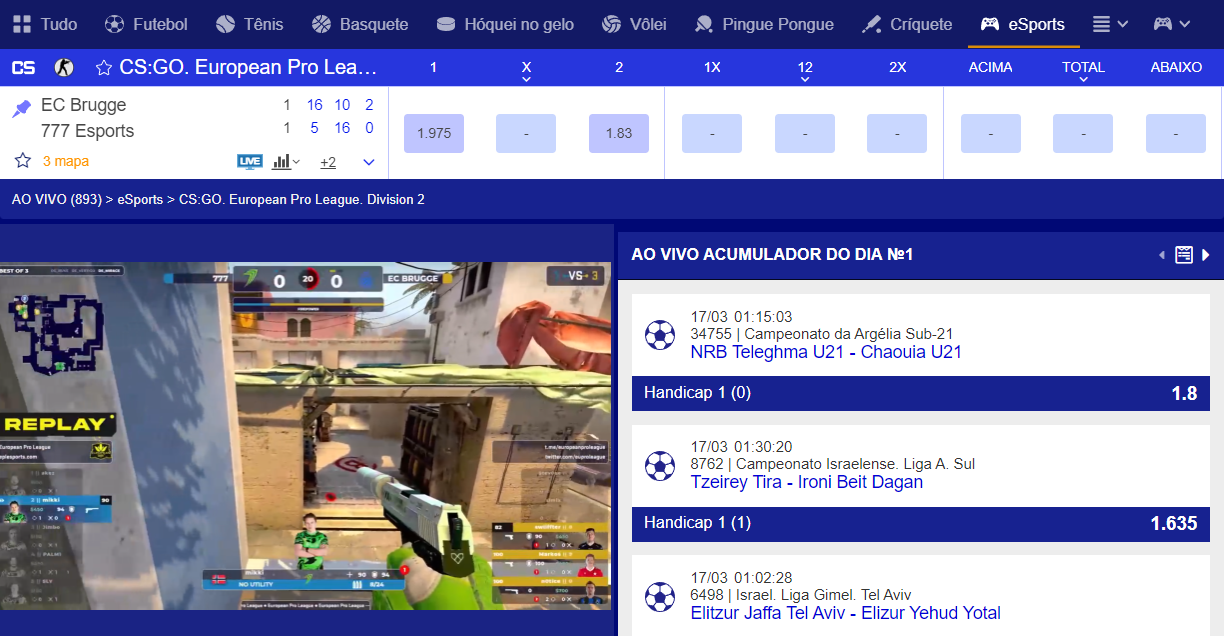Select the Tudo menu item
Screen dimensions: 1224x636
click(38, 24)
